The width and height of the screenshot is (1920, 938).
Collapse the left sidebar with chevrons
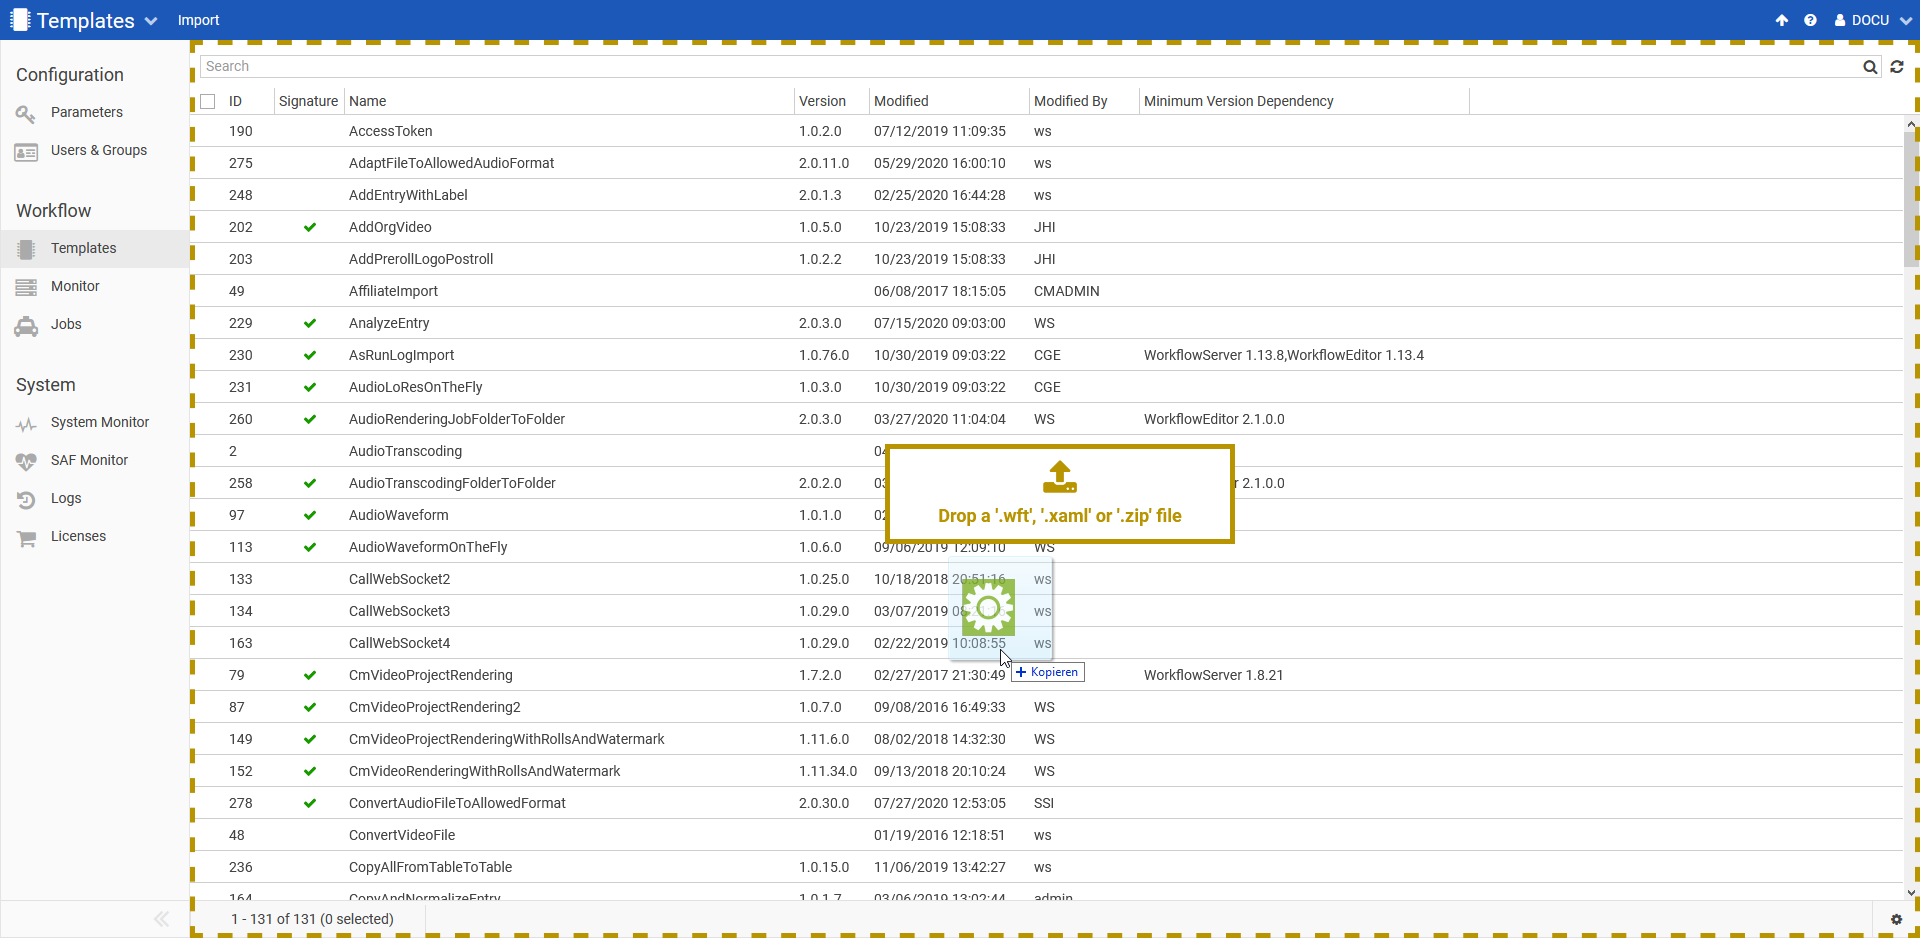pos(161,919)
